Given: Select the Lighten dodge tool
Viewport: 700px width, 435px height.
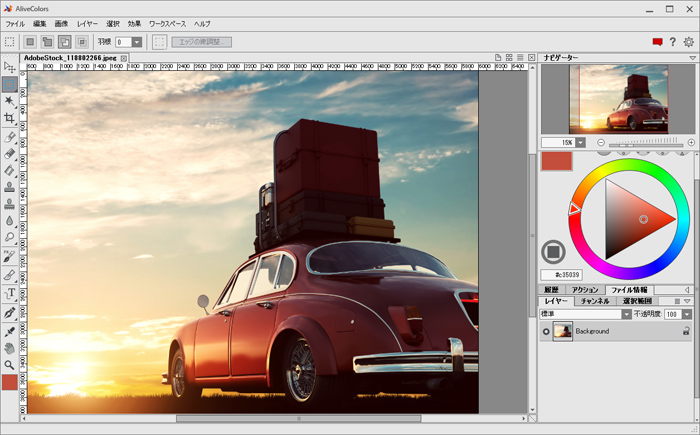Looking at the screenshot, I should tap(9, 237).
